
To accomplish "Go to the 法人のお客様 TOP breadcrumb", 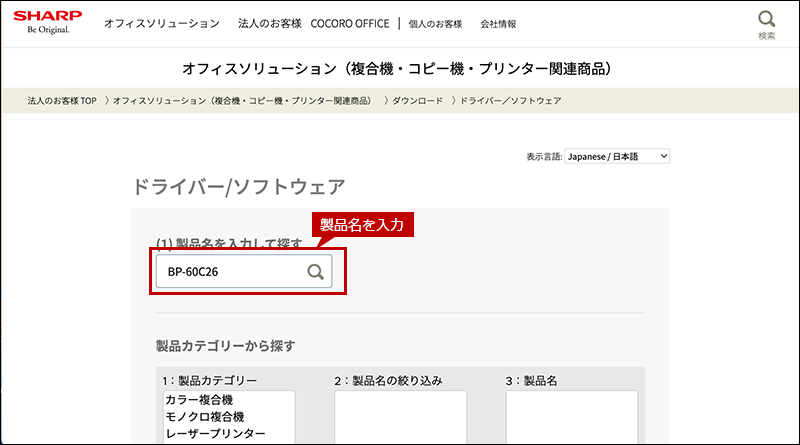I will 62,101.
